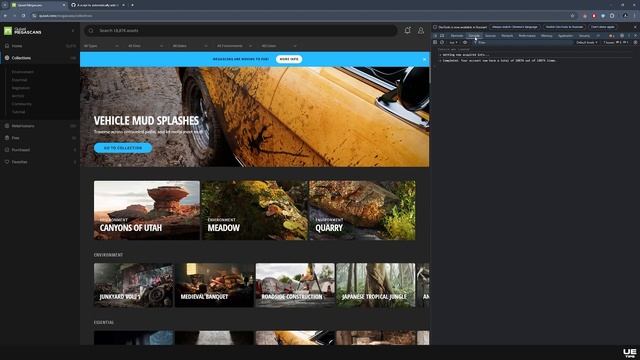Open the browser extensions icon
640x360 pixels.
[612, 16]
